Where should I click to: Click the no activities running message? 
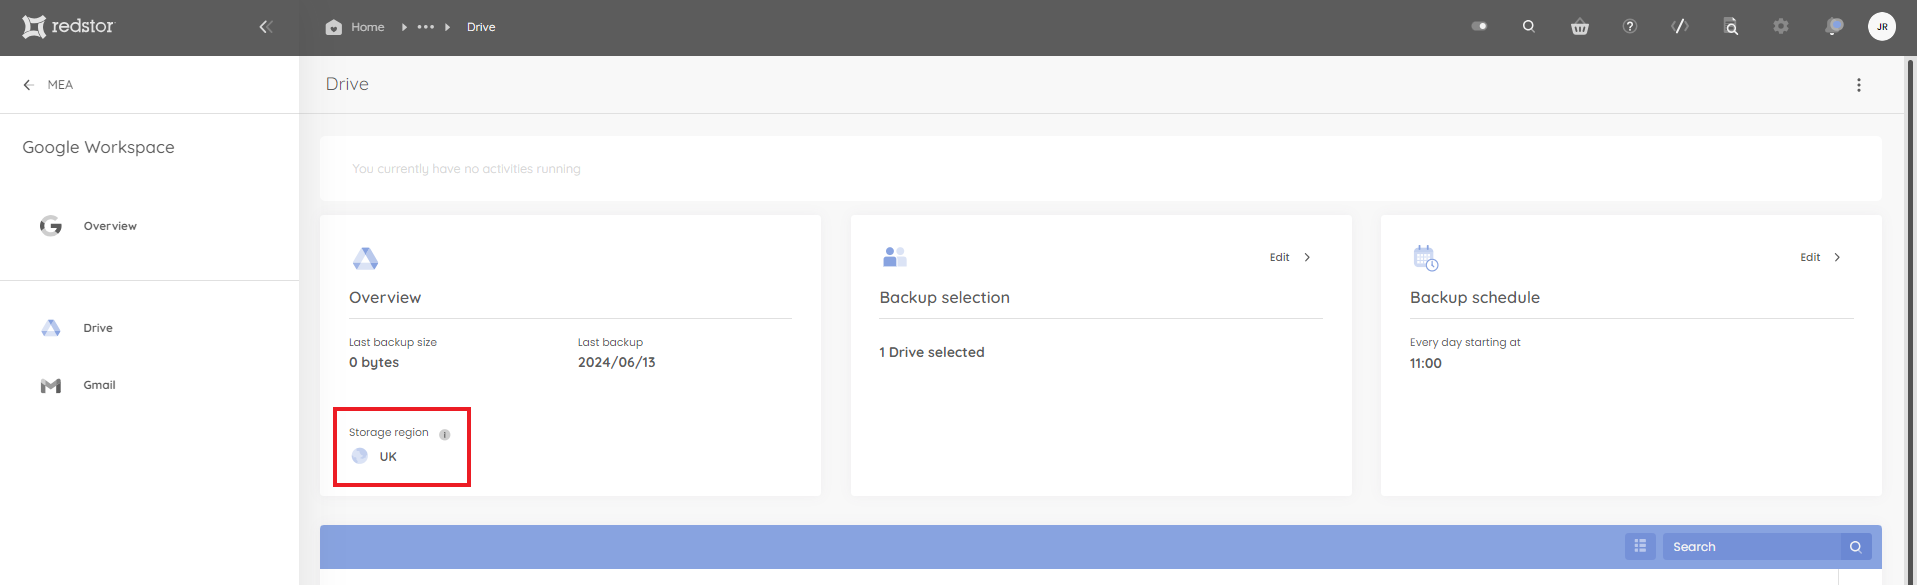(x=466, y=169)
